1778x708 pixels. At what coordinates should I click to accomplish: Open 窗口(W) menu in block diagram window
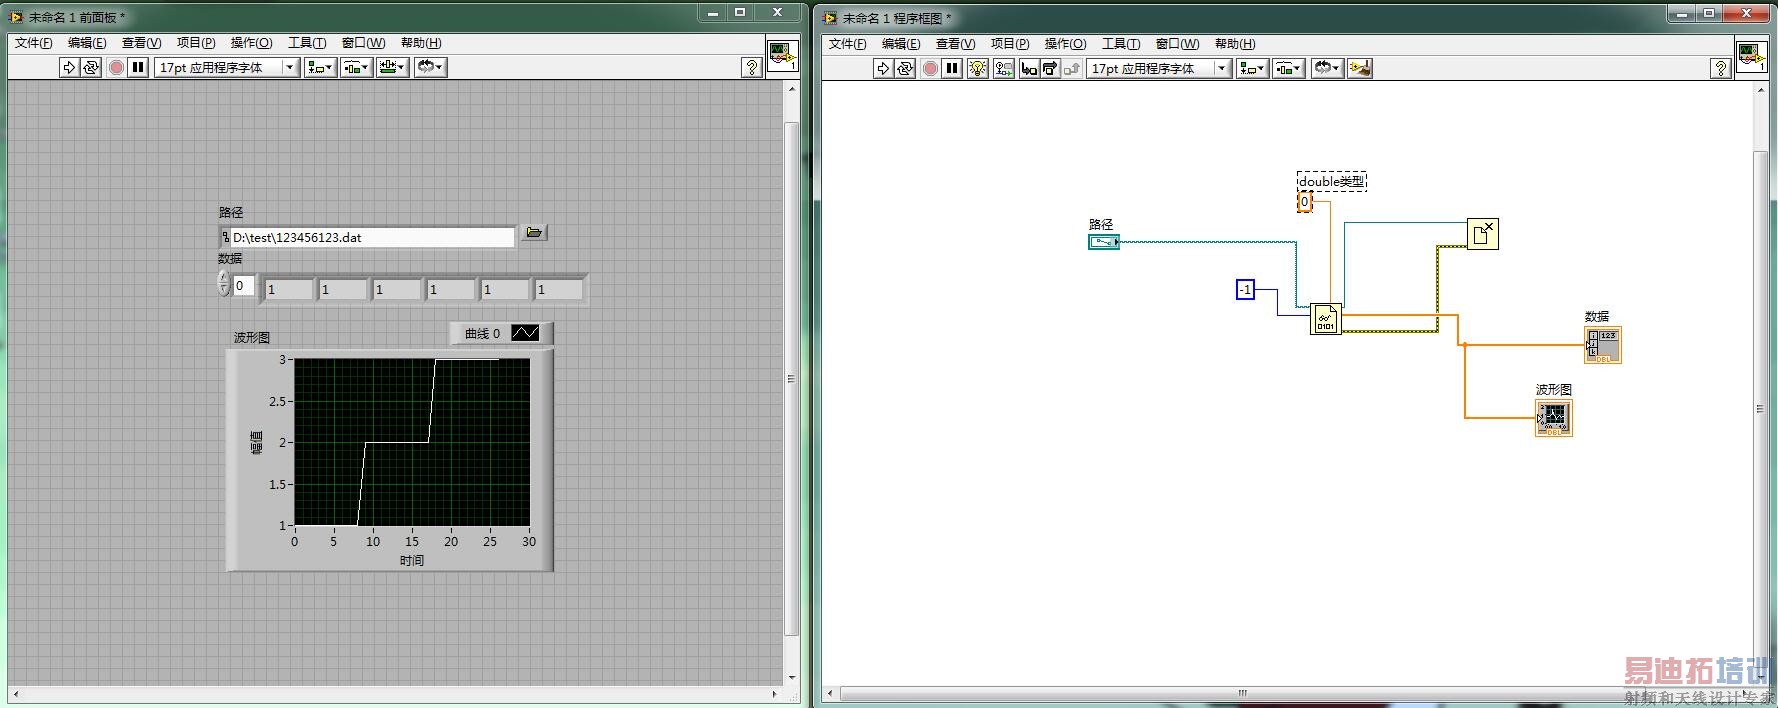(x=1176, y=44)
